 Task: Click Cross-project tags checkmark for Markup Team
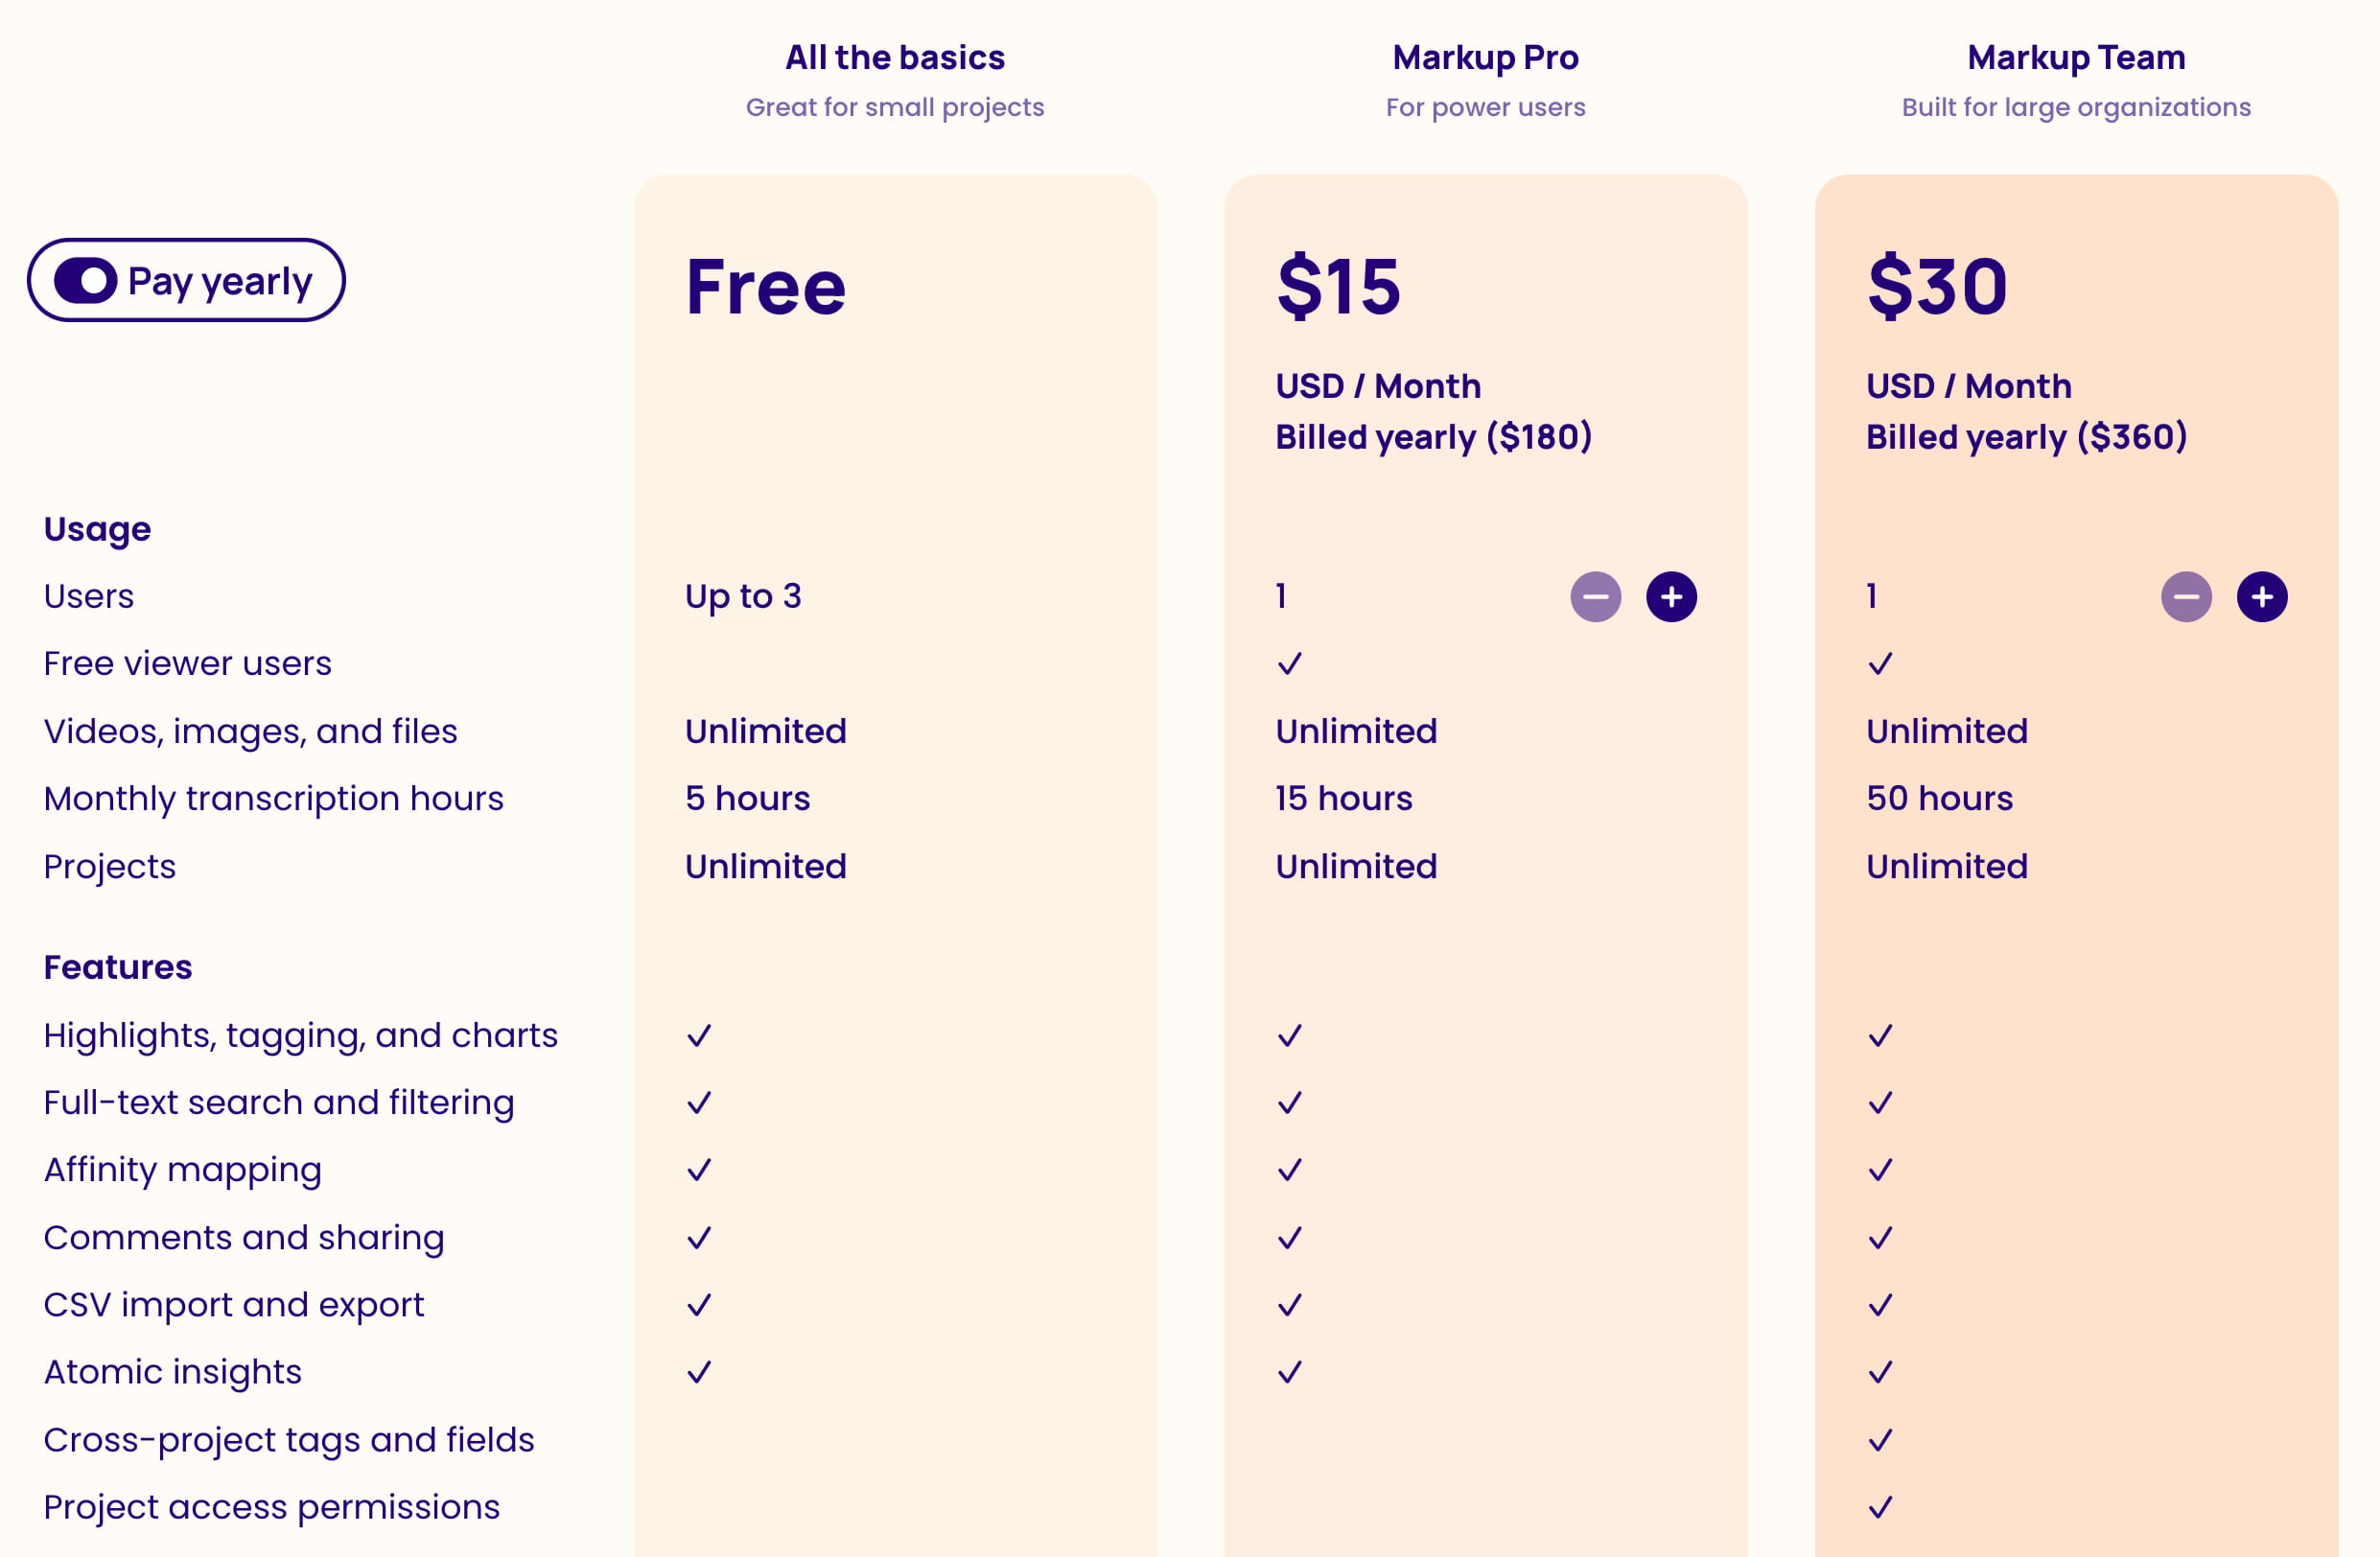point(1880,1440)
